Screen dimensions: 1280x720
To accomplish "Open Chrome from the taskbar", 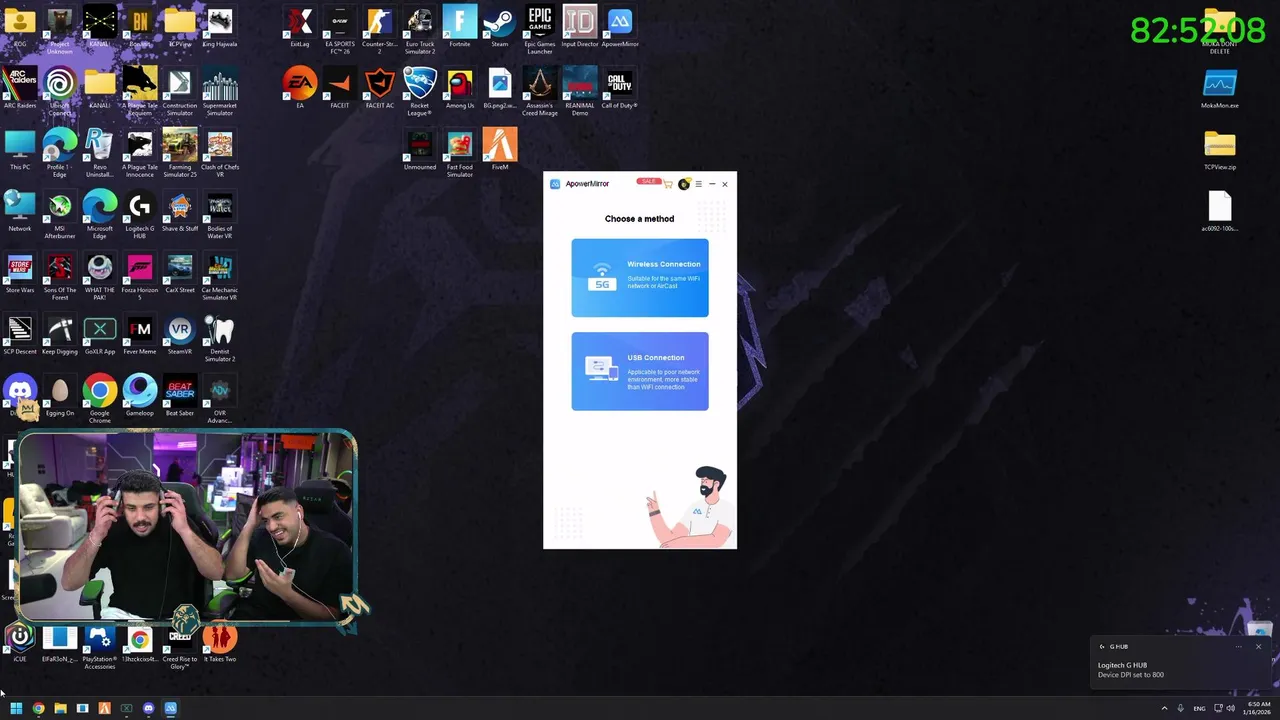I will (x=38, y=708).
